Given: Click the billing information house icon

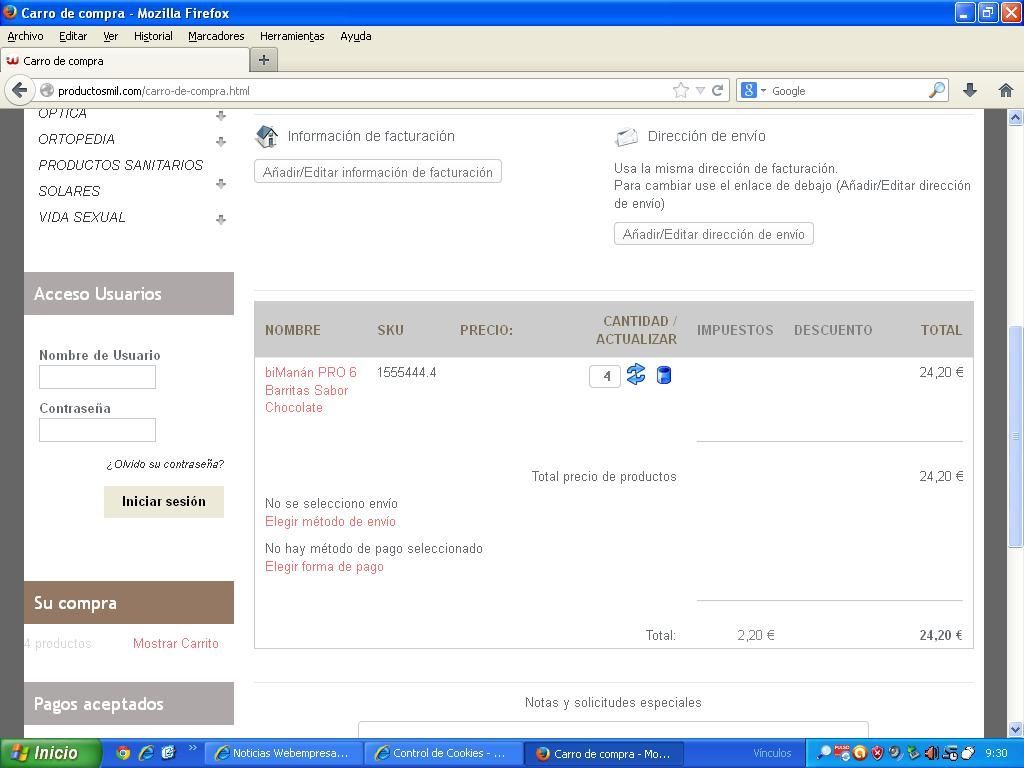Looking at the screenshot, I should [x=266, y=136].
